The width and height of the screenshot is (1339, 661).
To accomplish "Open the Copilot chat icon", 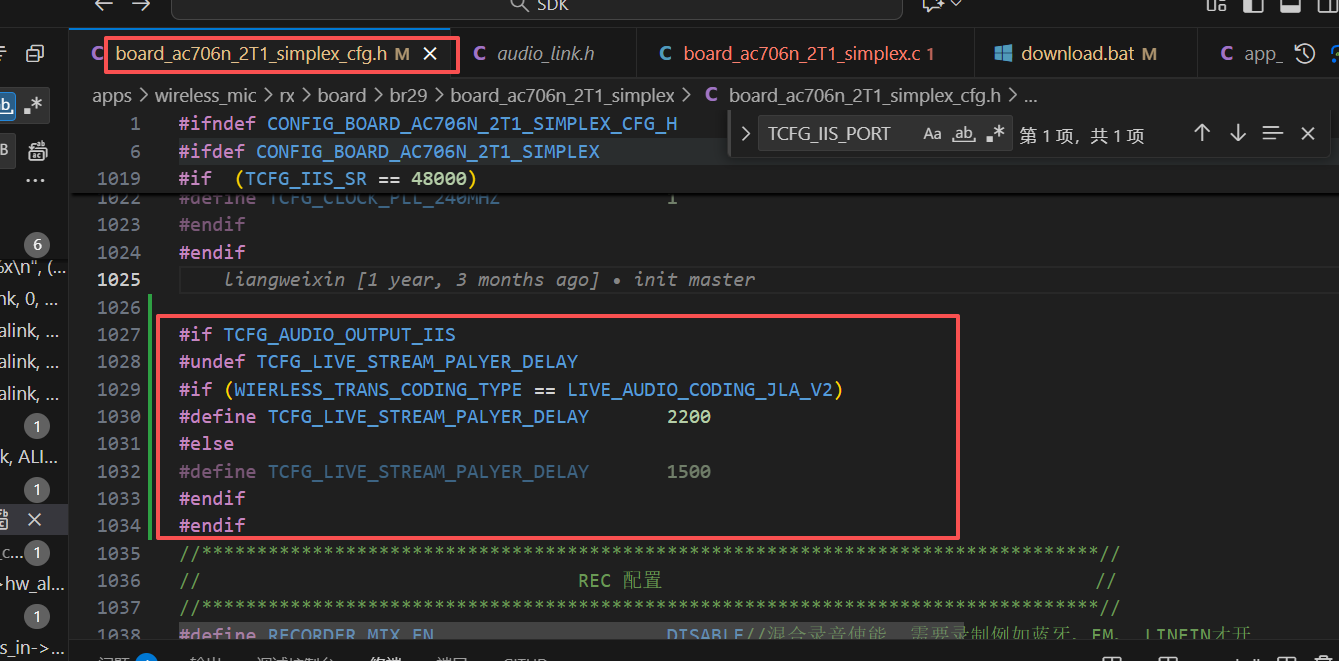I will point(933,5).
